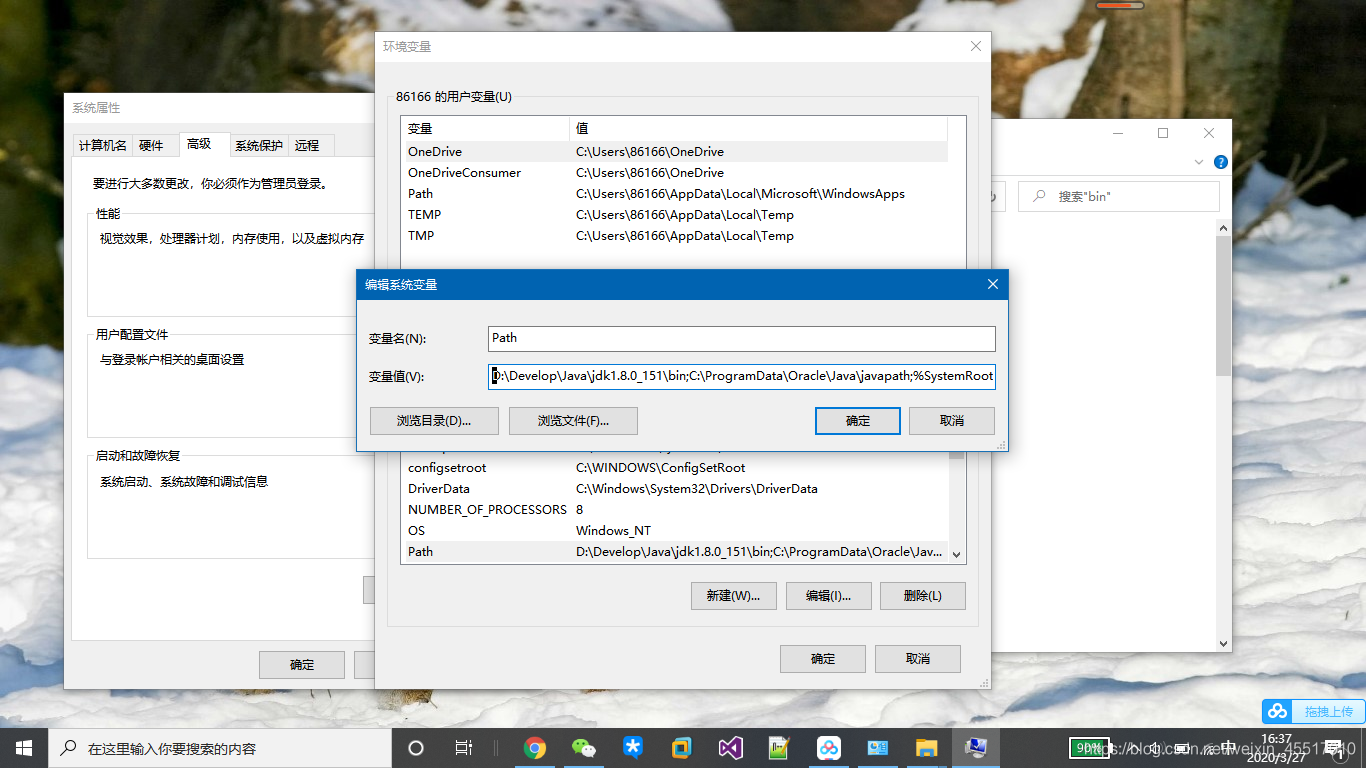Click the battery 90% indicator in tray
This screenshot has width=1366, height=768.
coord(1089,747)
